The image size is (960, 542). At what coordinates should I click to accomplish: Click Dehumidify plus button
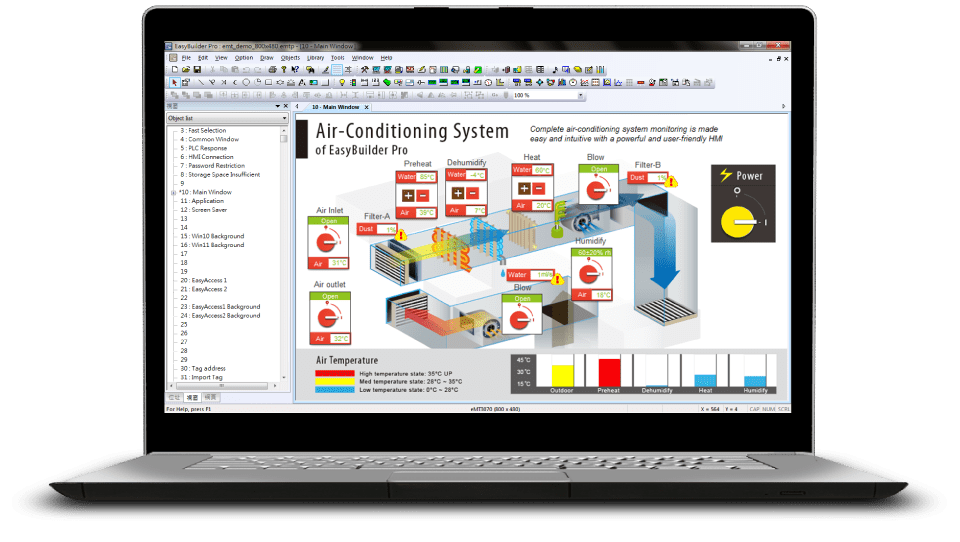[457, 193]
